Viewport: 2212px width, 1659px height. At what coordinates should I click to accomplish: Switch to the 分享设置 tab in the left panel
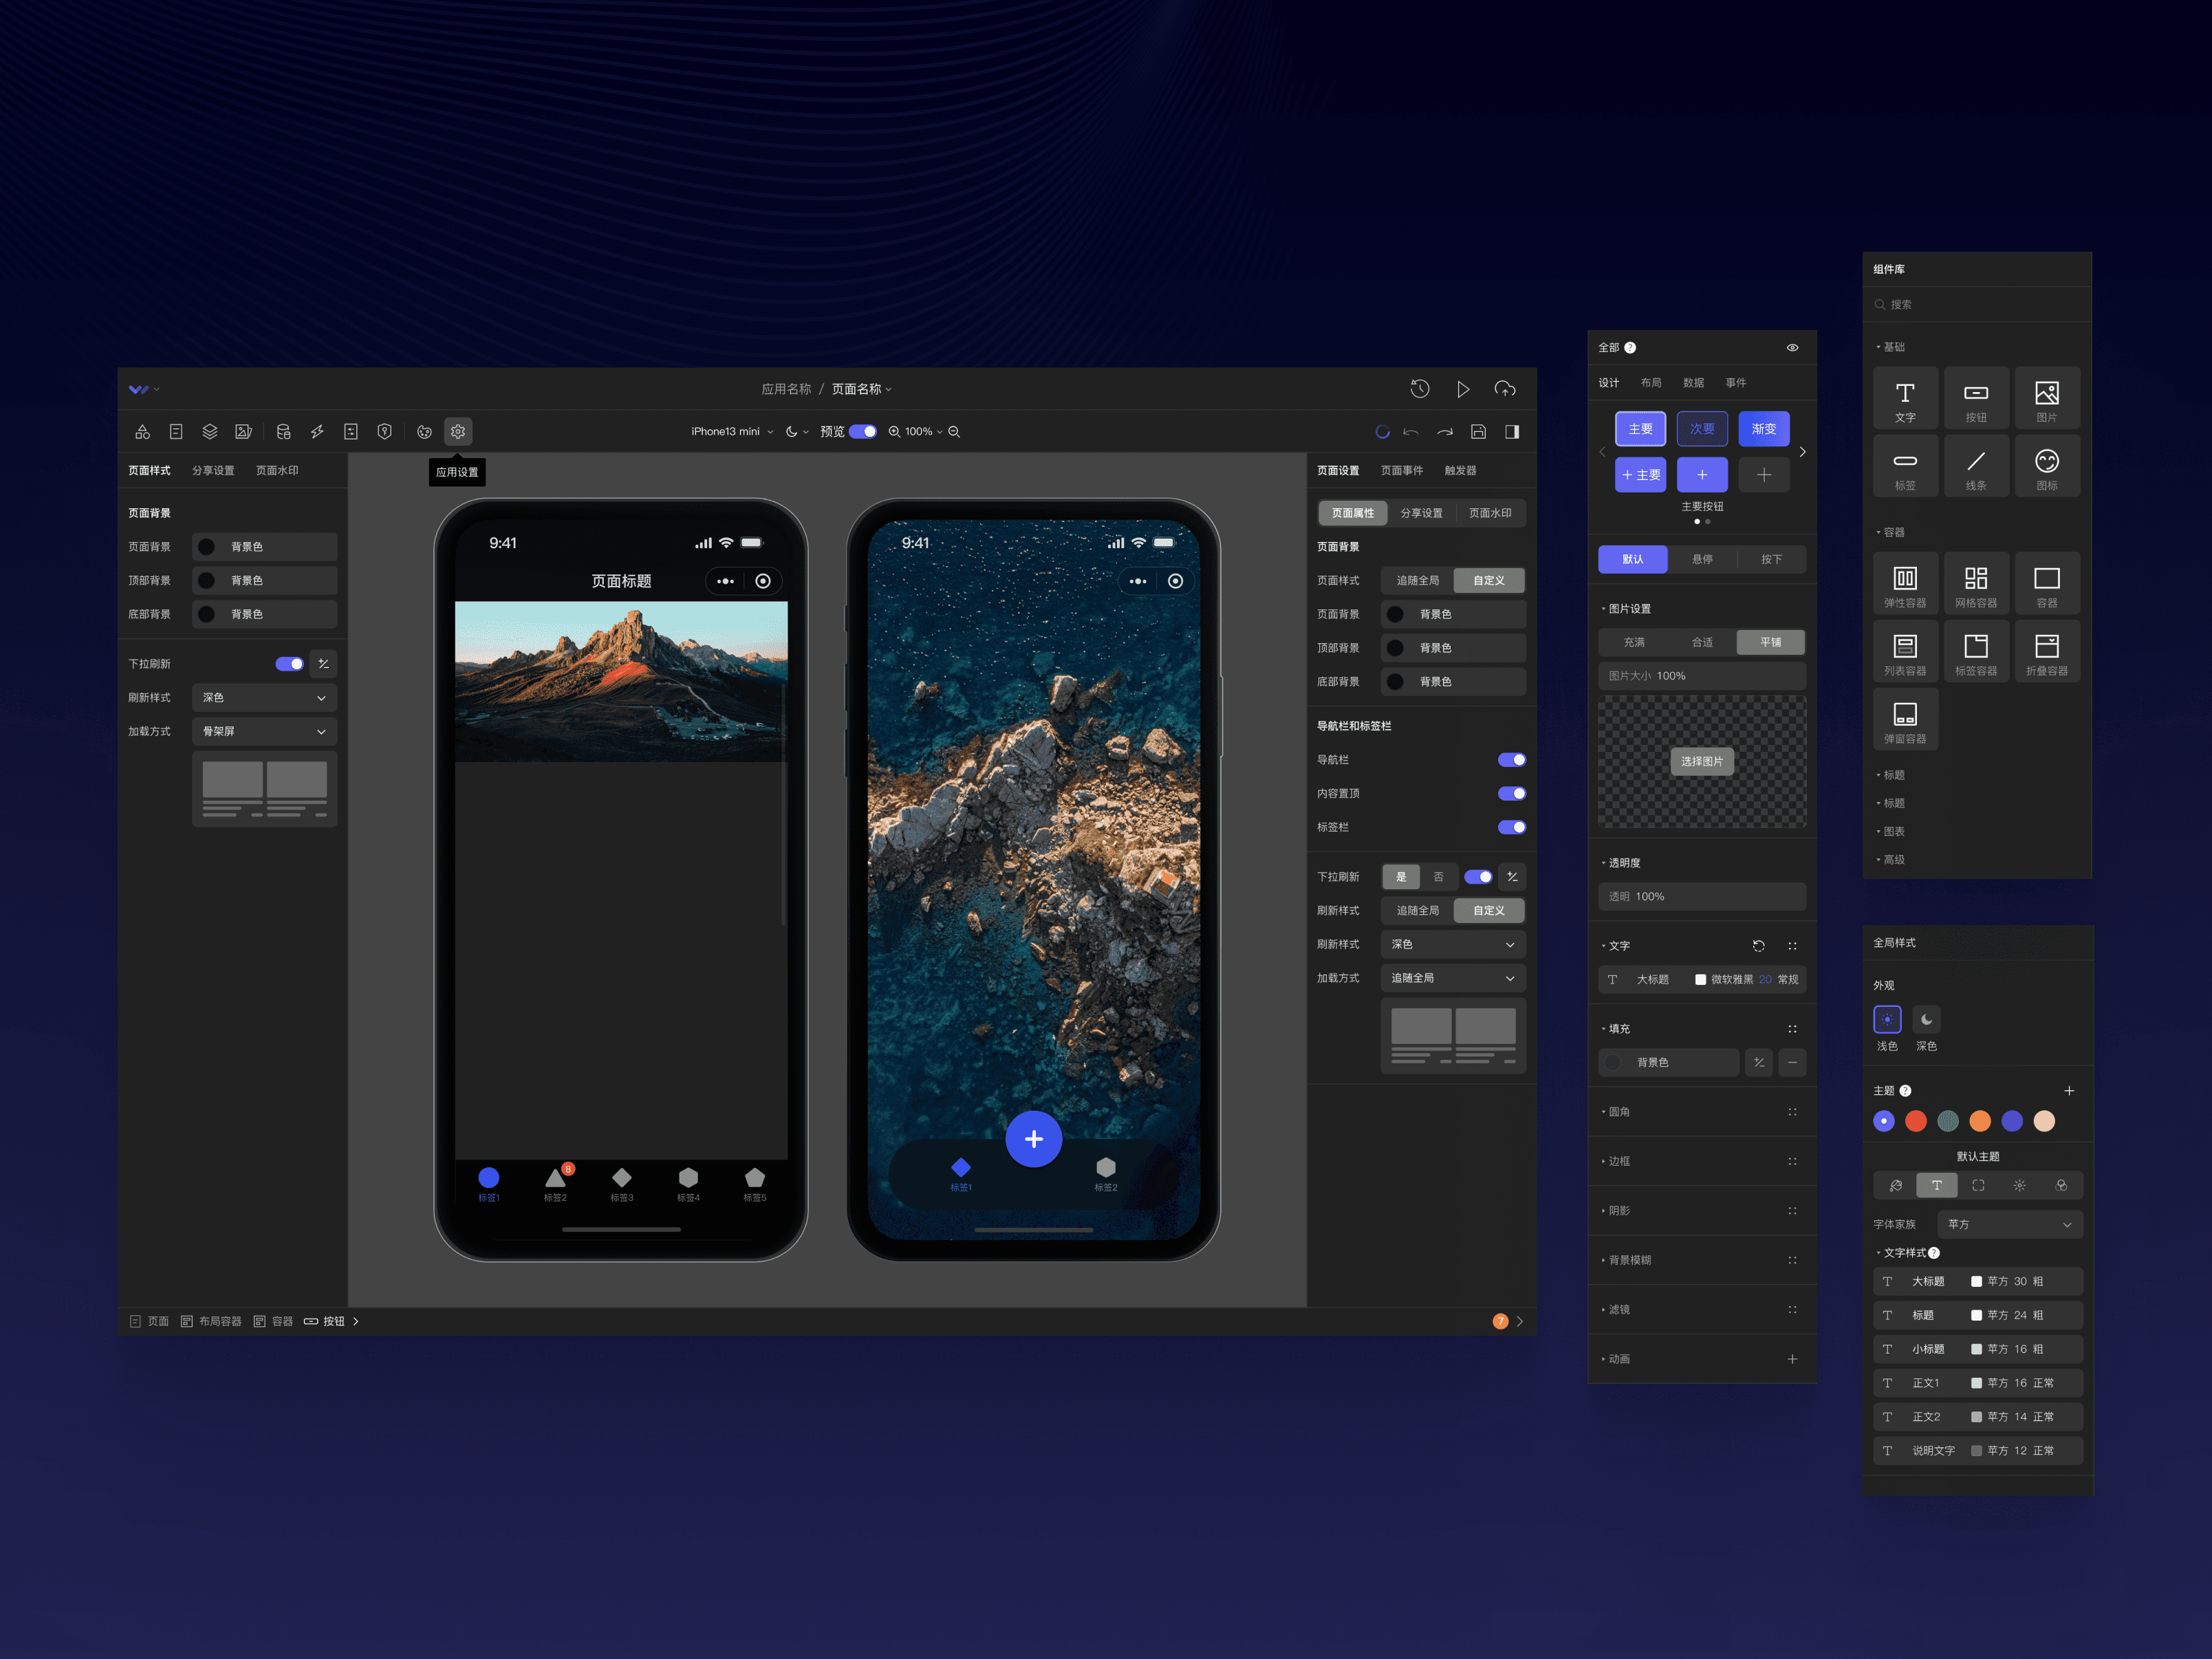(x=213, y=471)
